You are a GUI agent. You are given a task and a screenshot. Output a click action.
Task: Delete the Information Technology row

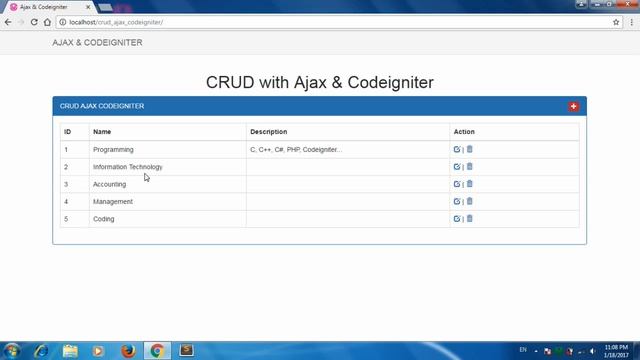pos(469,166)
